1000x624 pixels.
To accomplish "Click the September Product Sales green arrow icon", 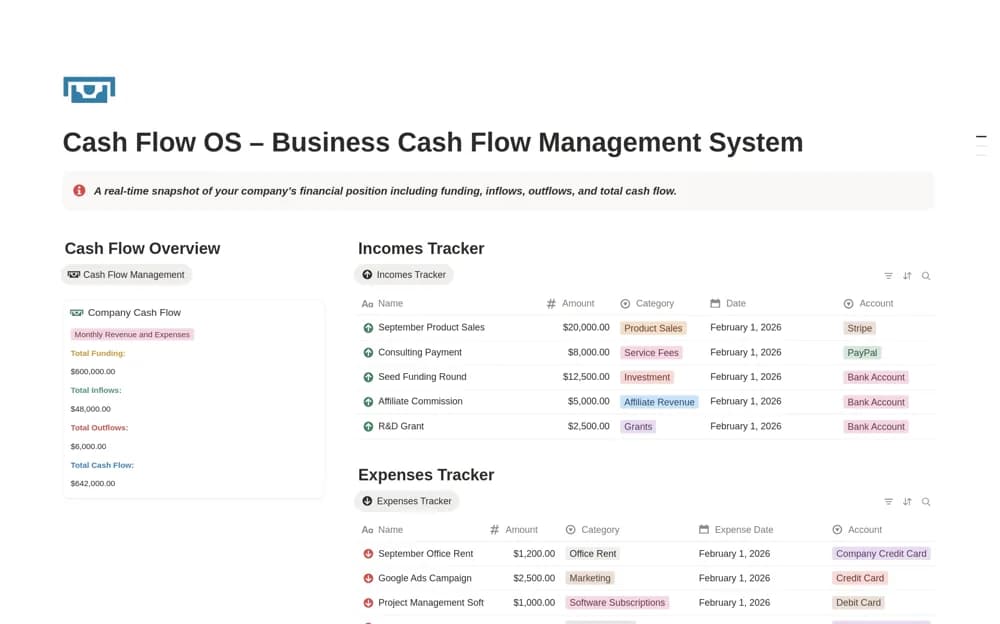I will 368,328.
